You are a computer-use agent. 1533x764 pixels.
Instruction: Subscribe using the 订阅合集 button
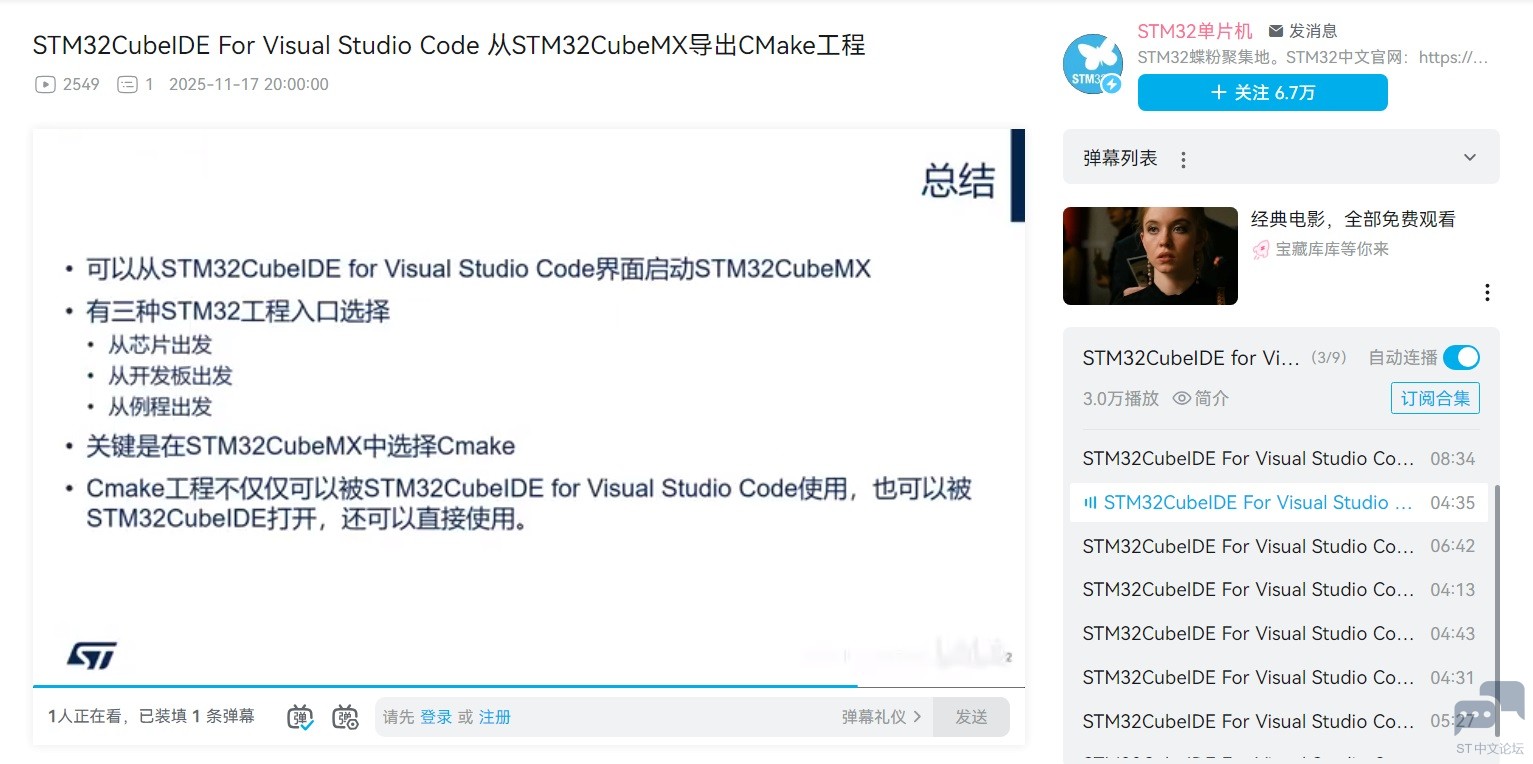(1435, 398)
